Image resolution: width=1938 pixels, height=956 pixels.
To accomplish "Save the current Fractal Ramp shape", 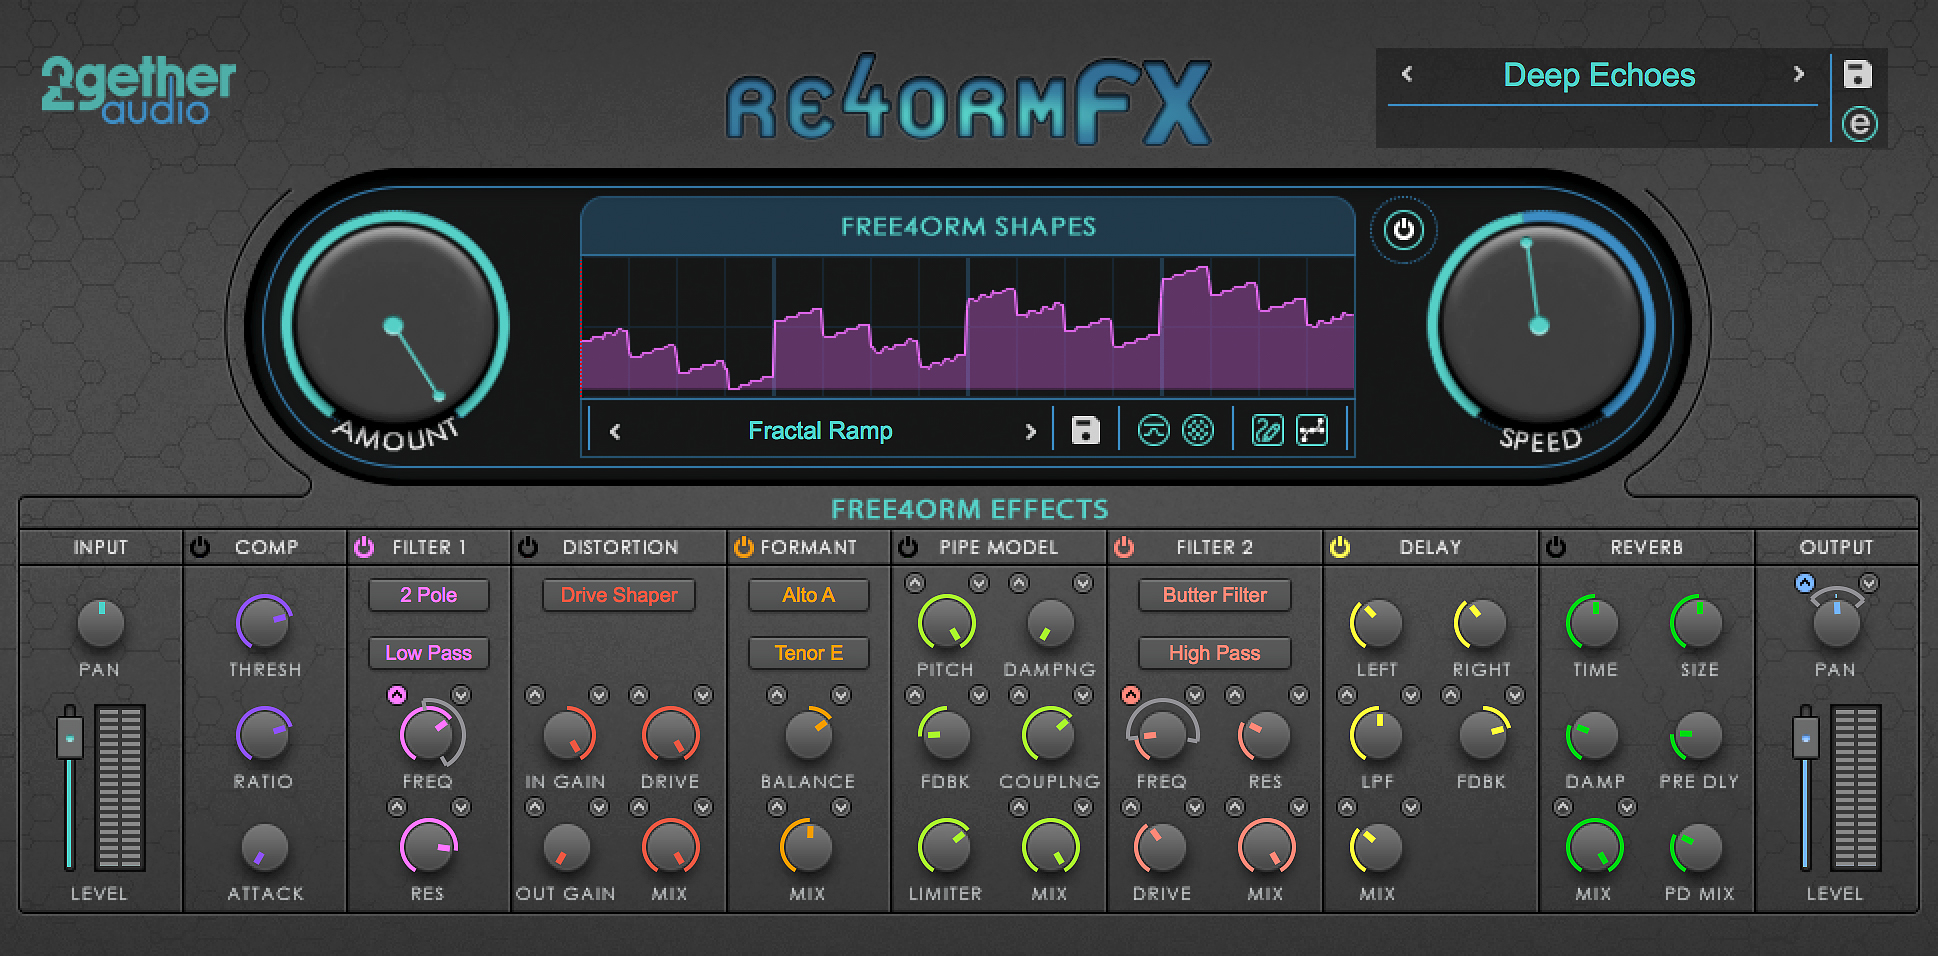I will tap(1085, 431).
